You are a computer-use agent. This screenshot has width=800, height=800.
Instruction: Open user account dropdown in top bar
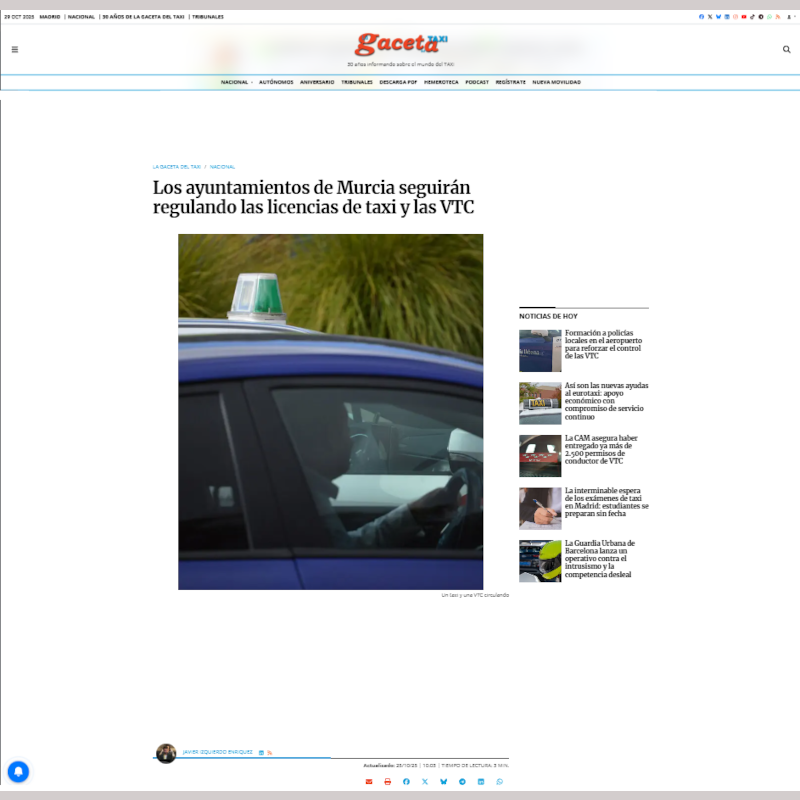click(x=790, y=17)
